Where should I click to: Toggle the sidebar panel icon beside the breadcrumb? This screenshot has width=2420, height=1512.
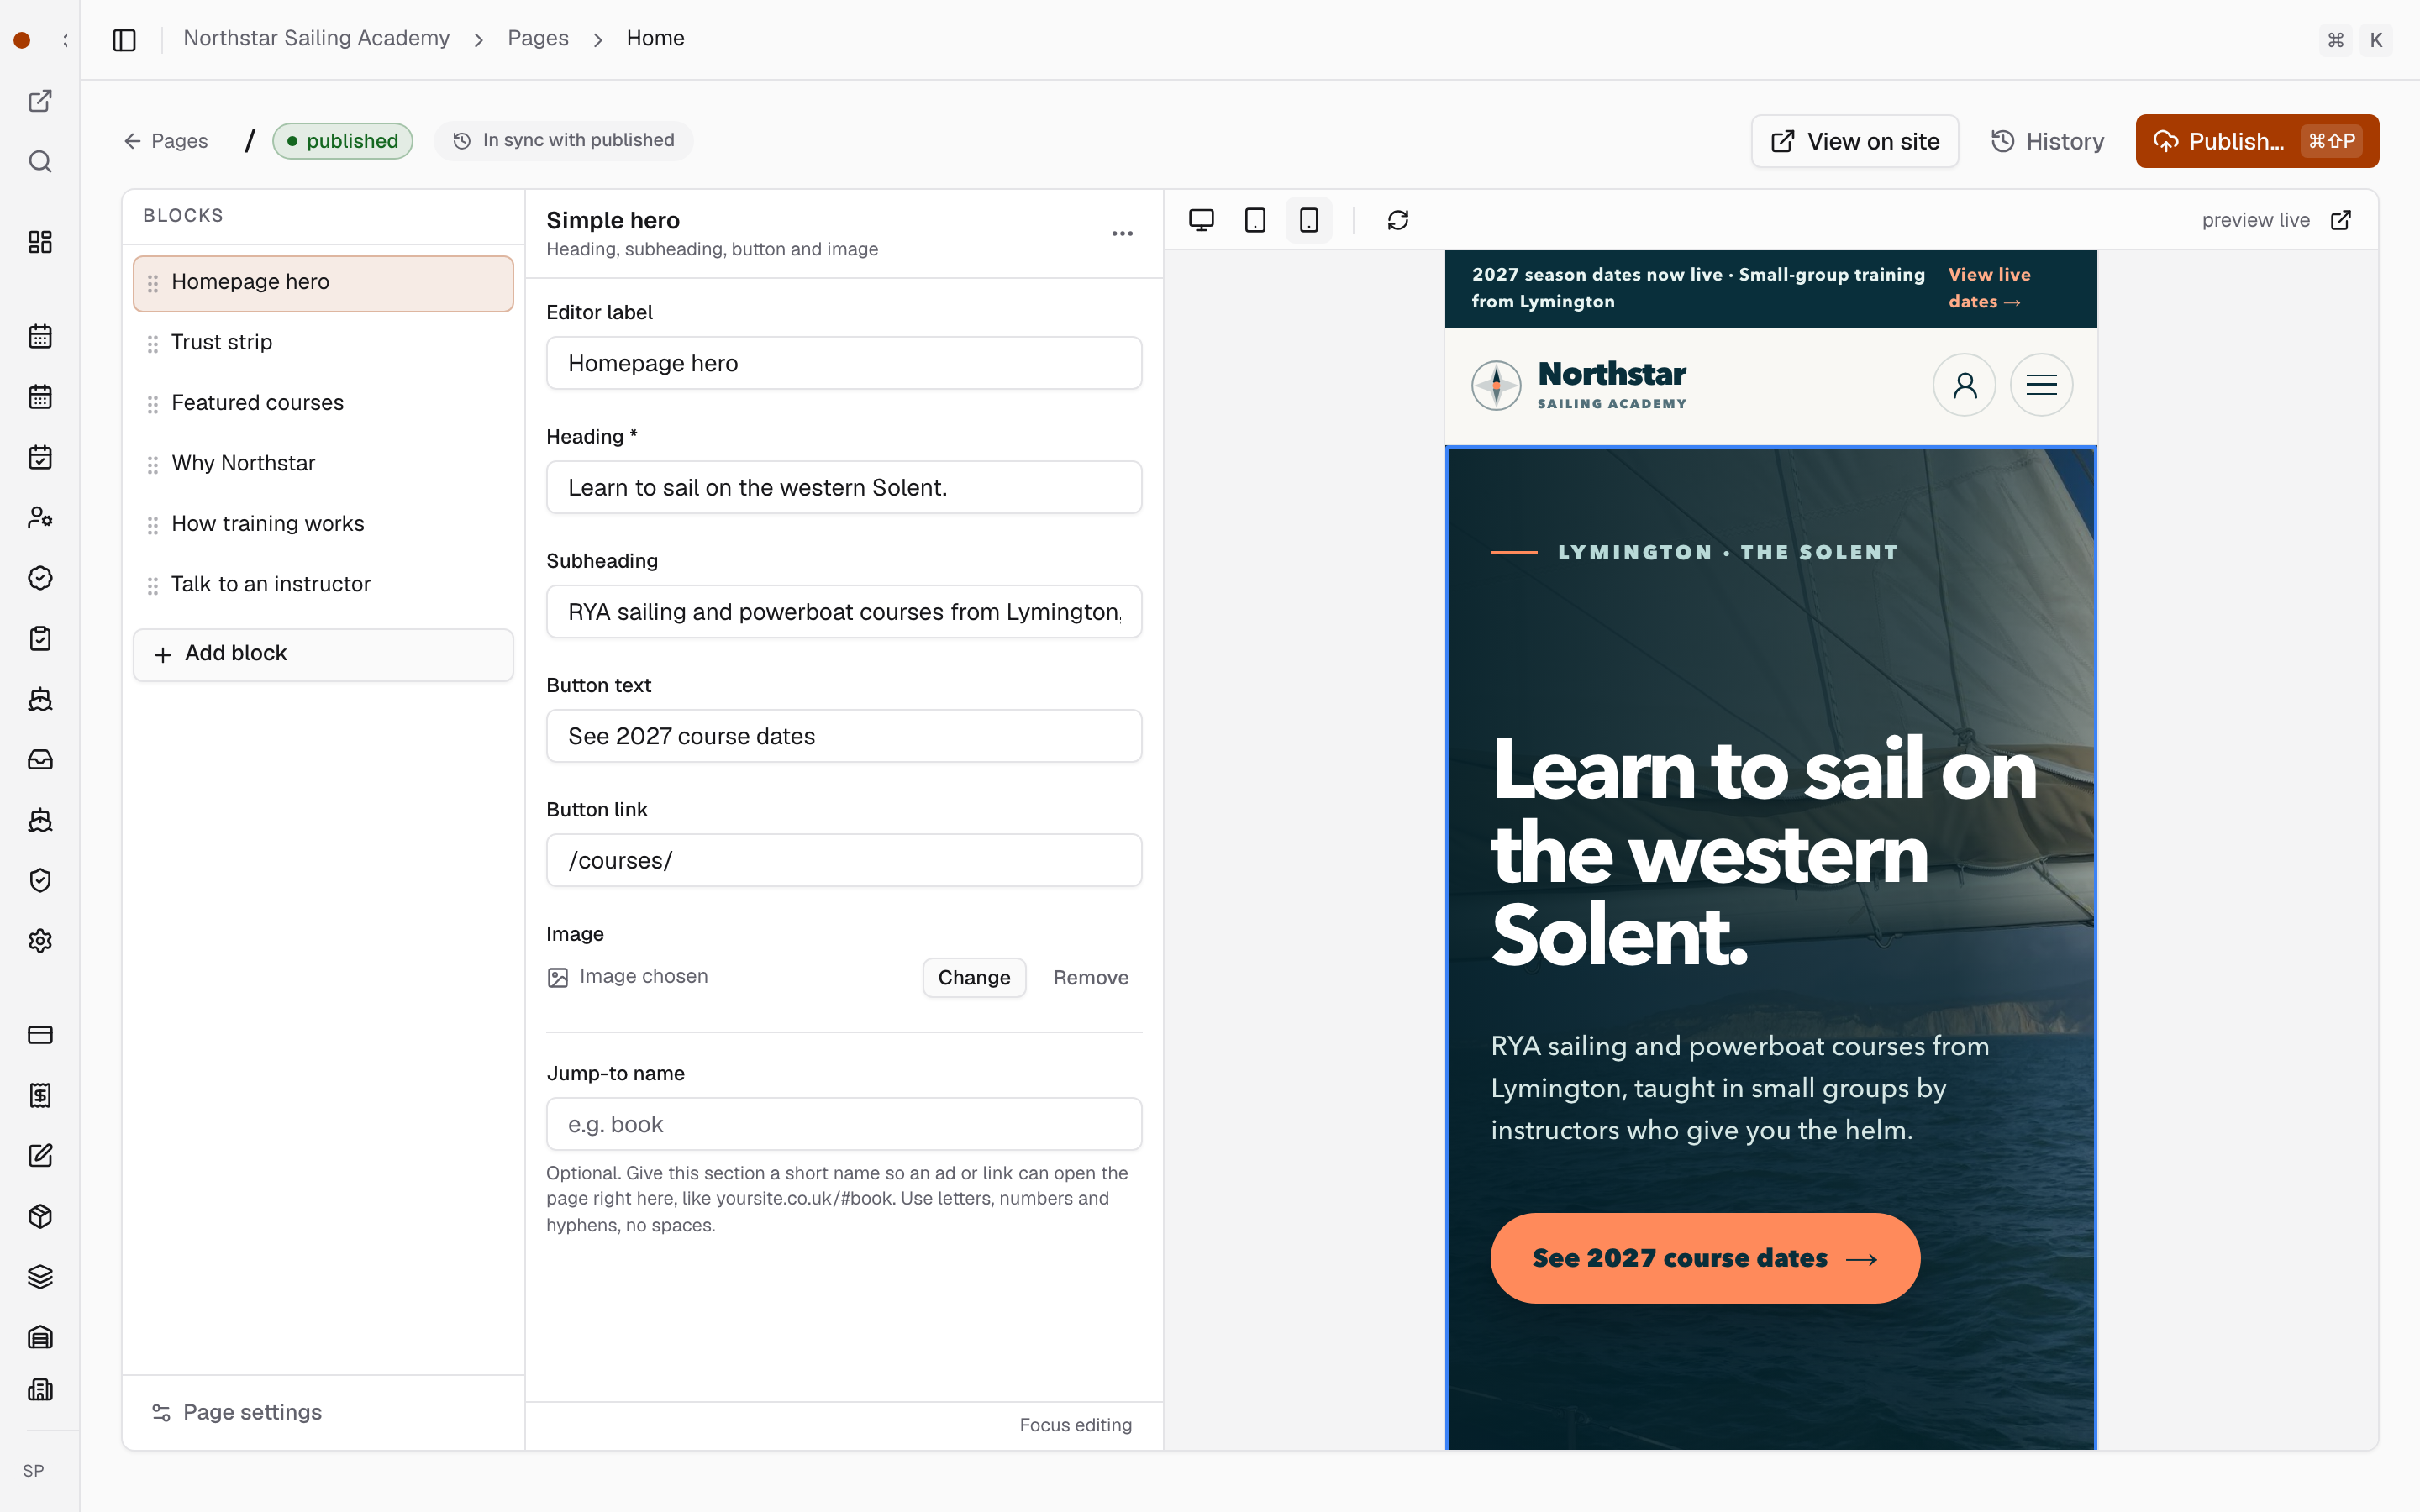[x=124, y=40]
